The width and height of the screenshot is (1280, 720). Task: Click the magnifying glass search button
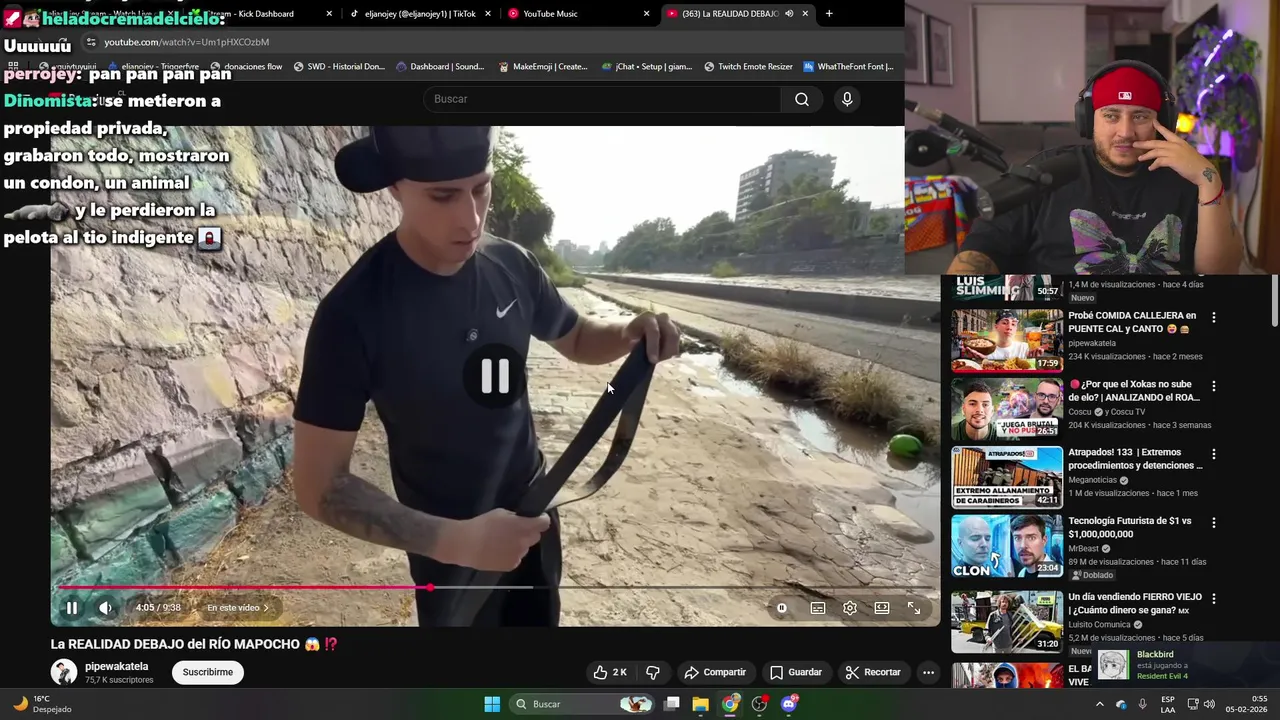802,99
